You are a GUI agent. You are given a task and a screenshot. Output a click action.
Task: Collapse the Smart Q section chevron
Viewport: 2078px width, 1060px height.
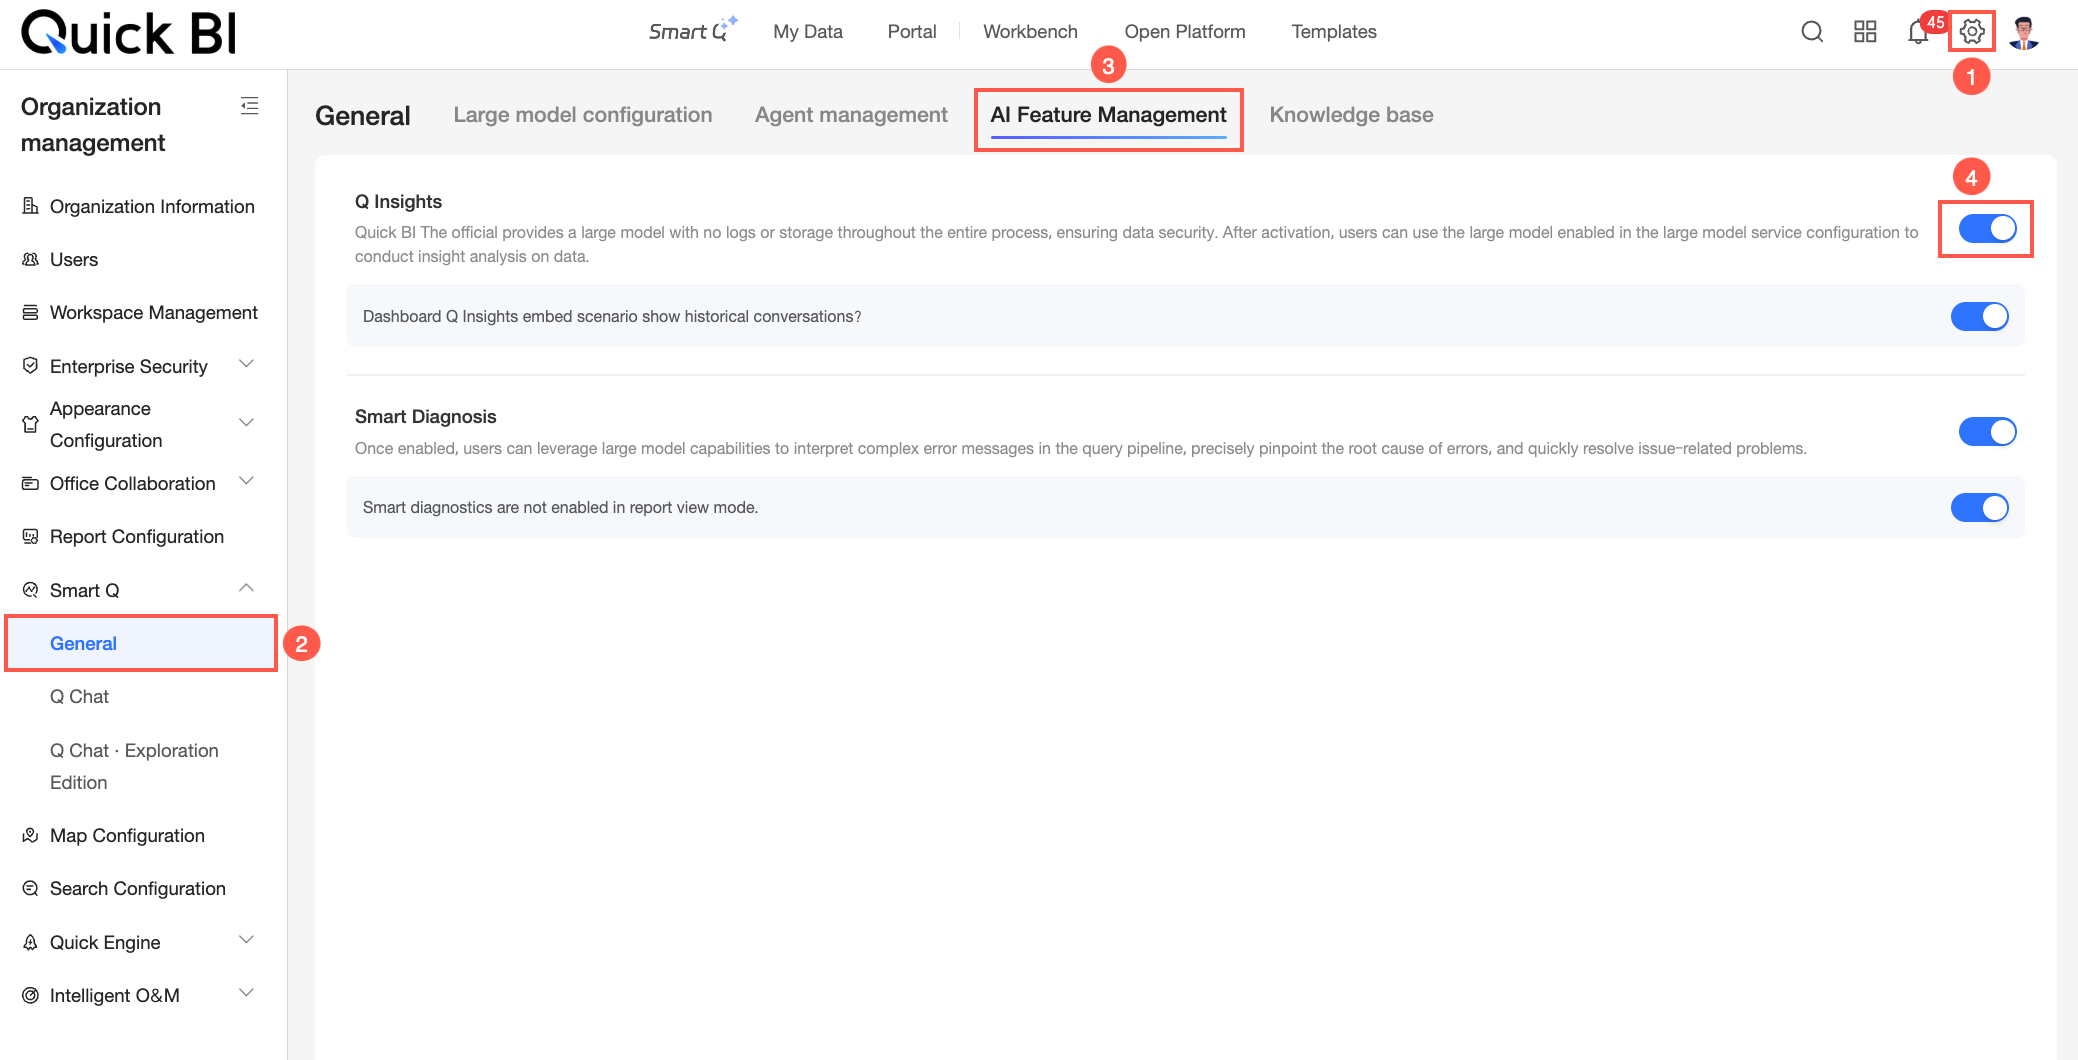[x=246, y=588]
